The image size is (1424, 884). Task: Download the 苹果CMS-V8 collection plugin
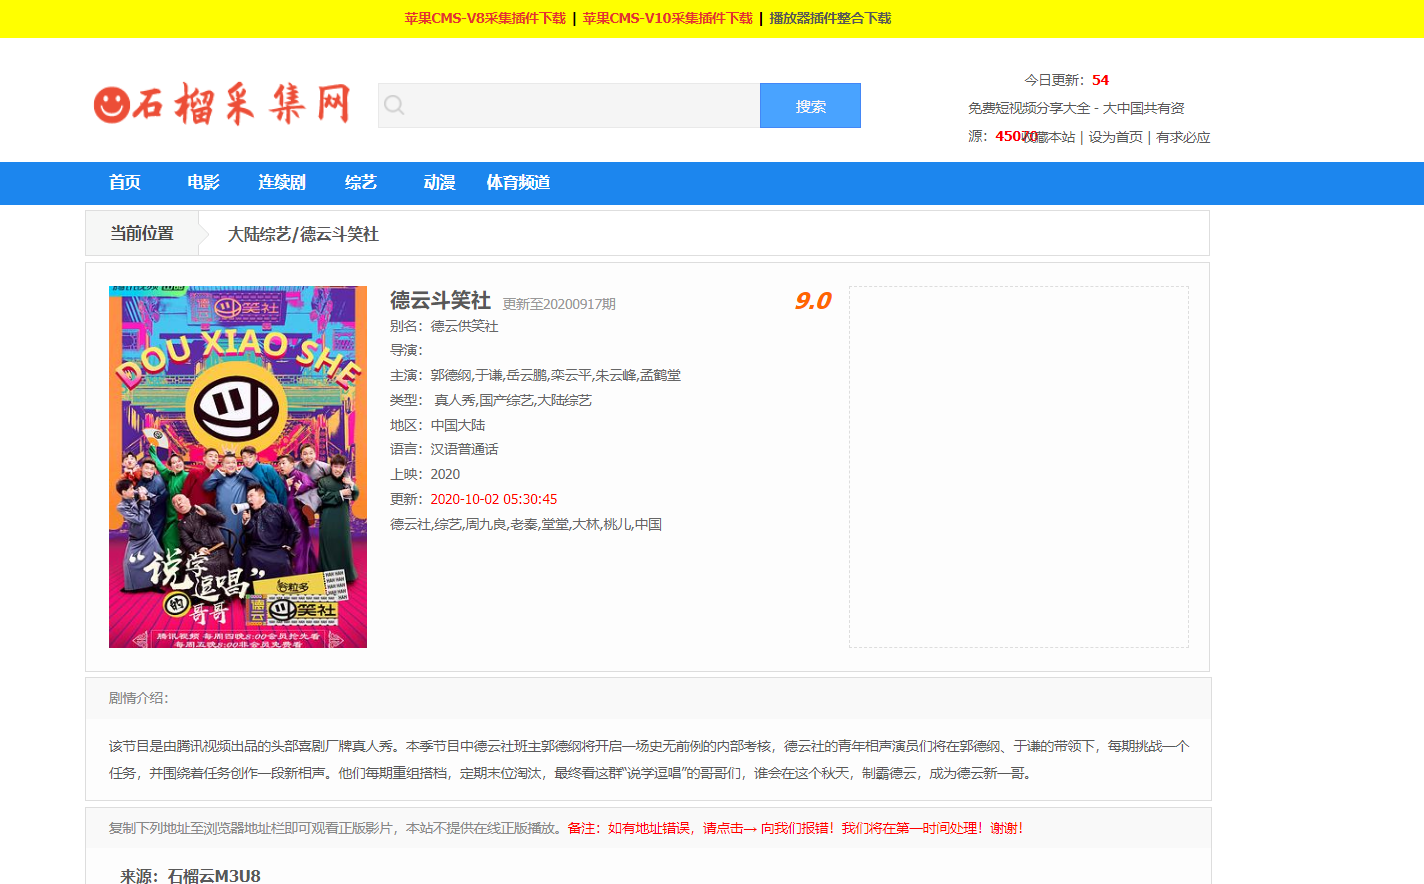(483, 18)
